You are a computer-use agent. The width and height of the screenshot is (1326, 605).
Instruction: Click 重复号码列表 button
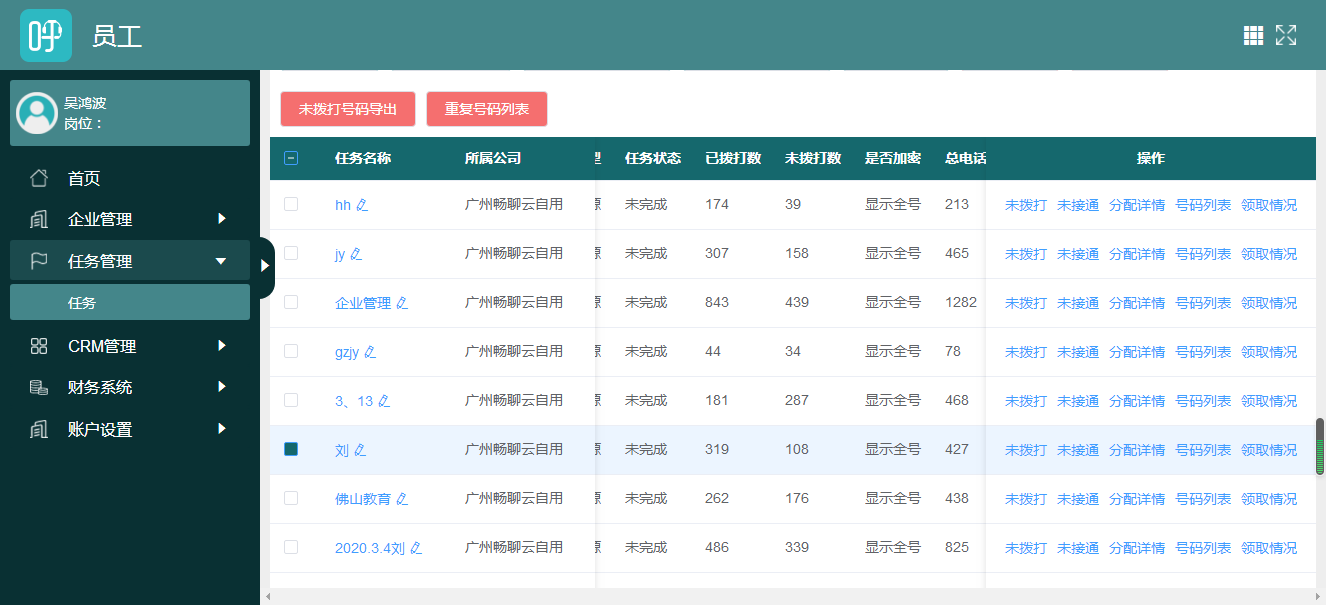pyautogui.click(x=487, y=109)
